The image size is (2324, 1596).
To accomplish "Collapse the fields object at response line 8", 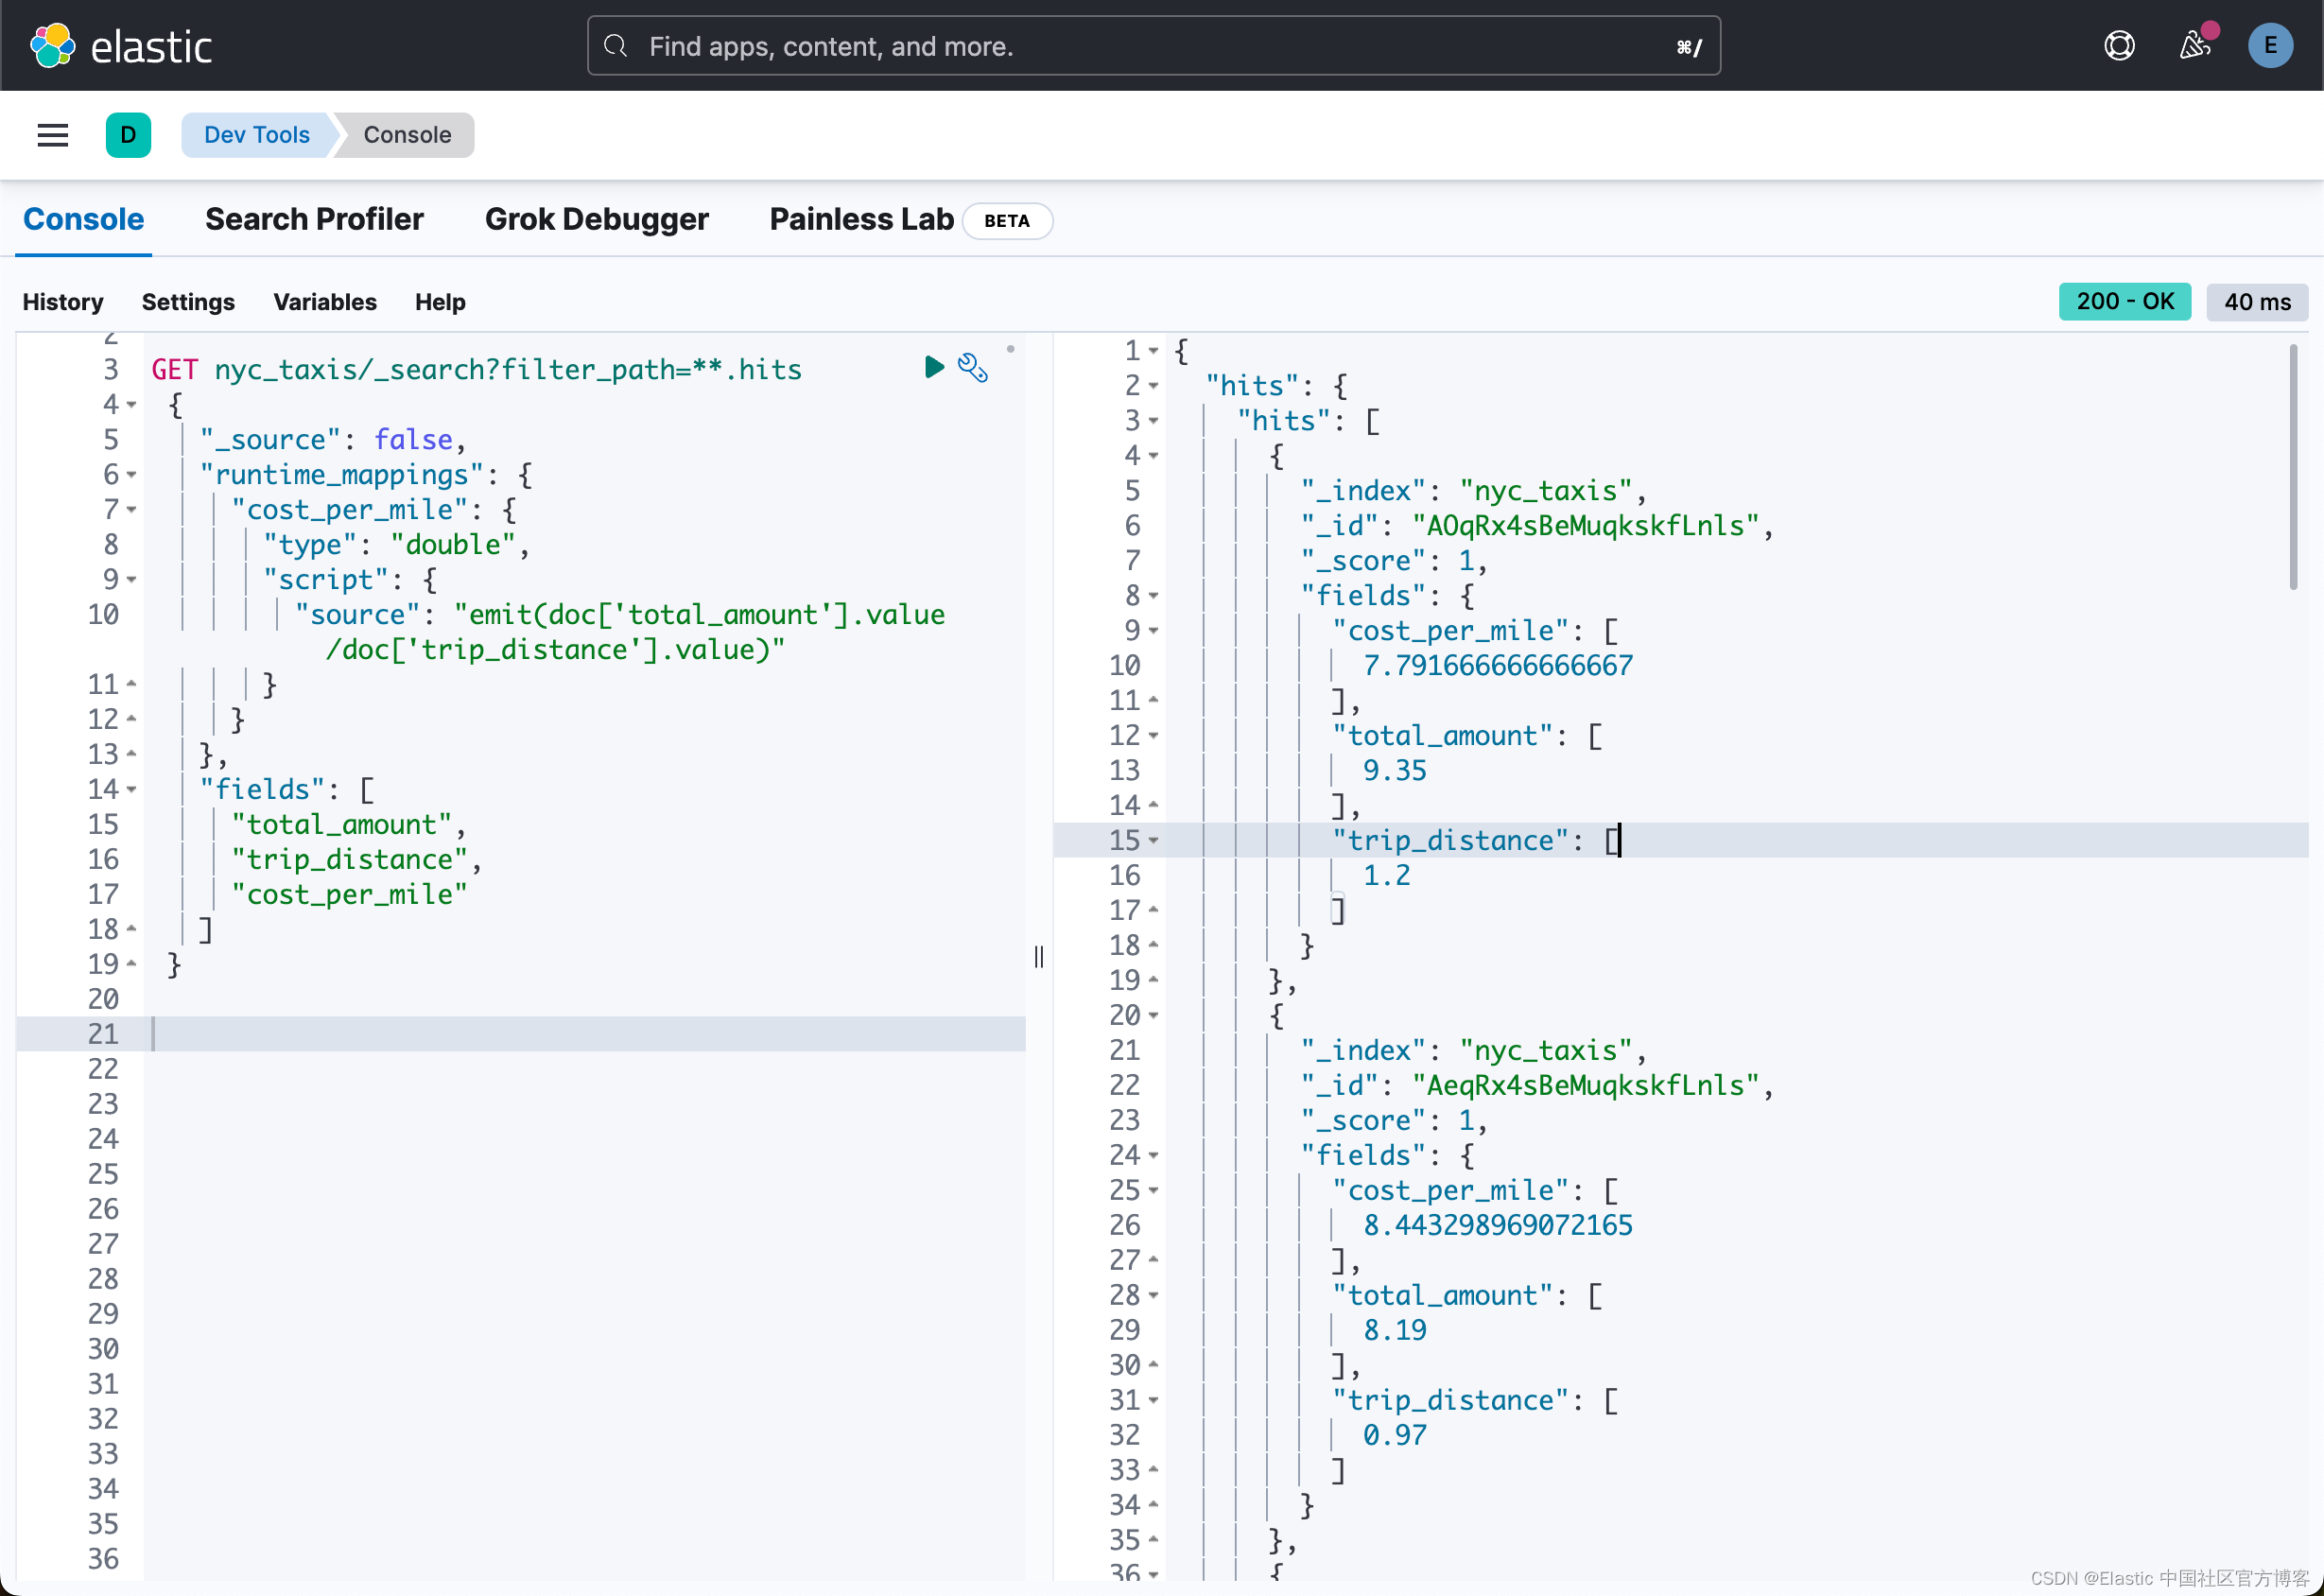I will (1155, 595).
